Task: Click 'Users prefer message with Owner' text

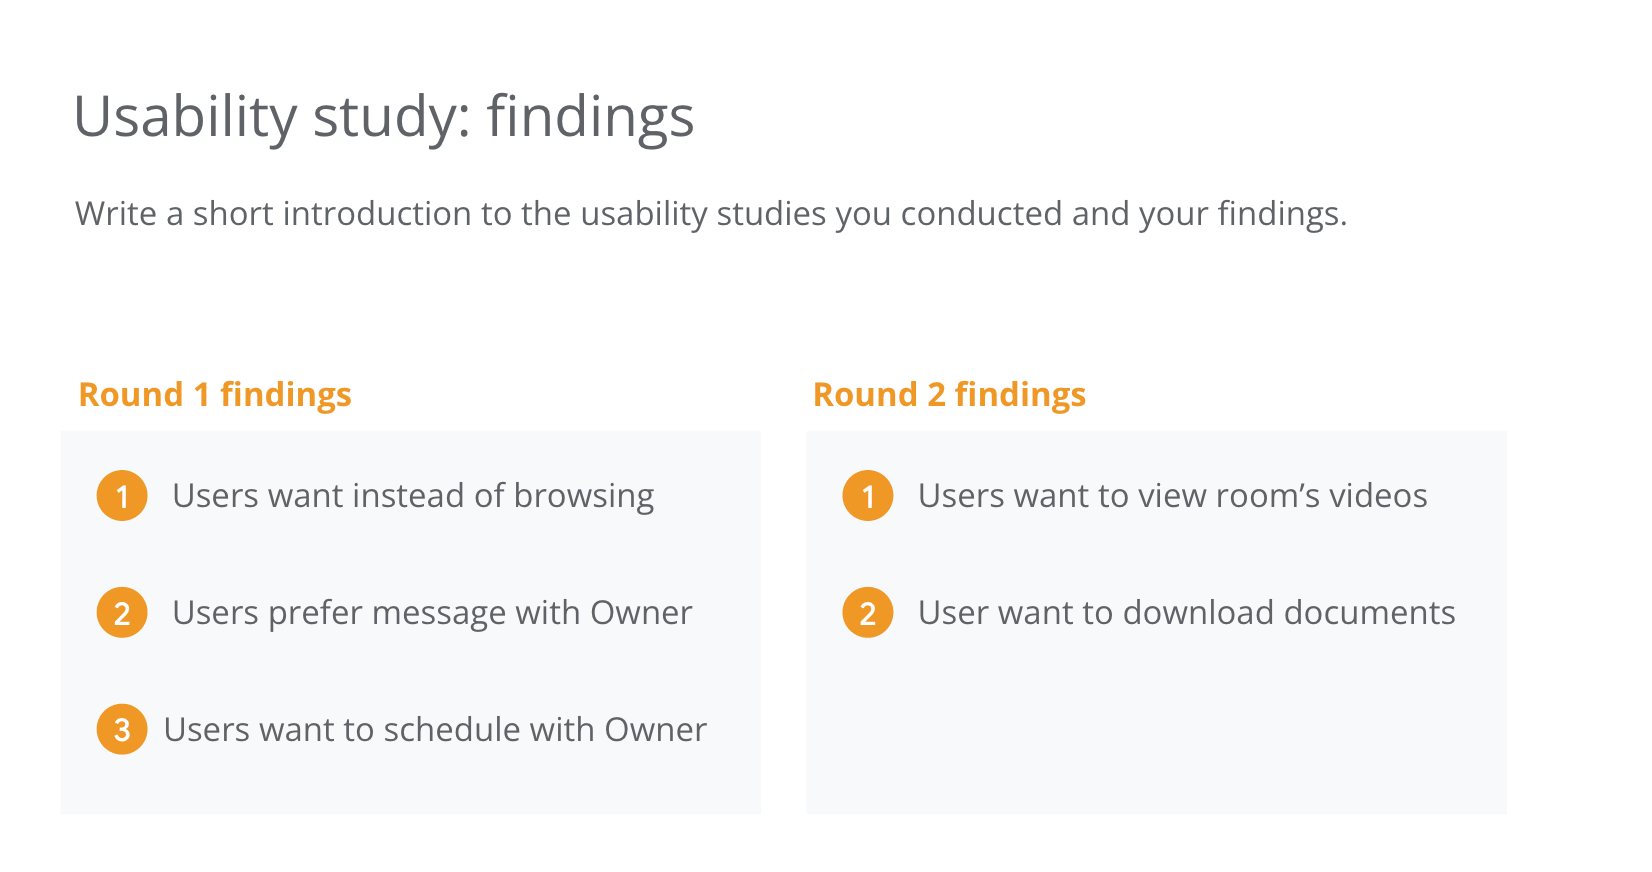Action: pos(432,613)
